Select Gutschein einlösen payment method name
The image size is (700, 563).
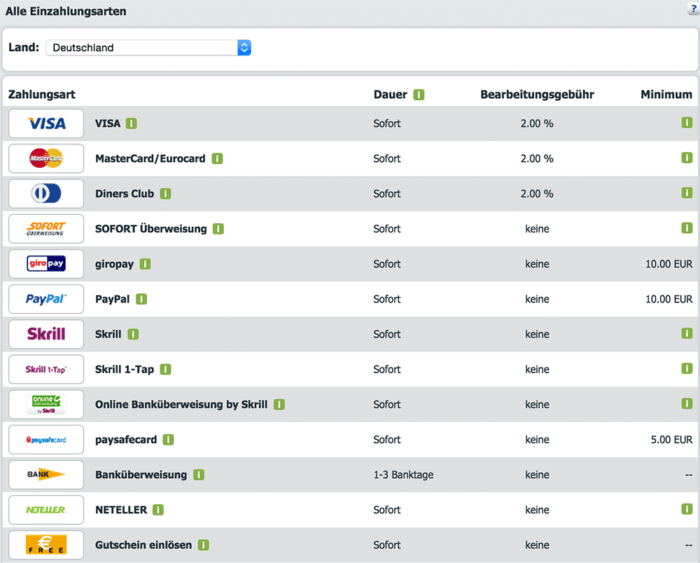tap(143, 545)
